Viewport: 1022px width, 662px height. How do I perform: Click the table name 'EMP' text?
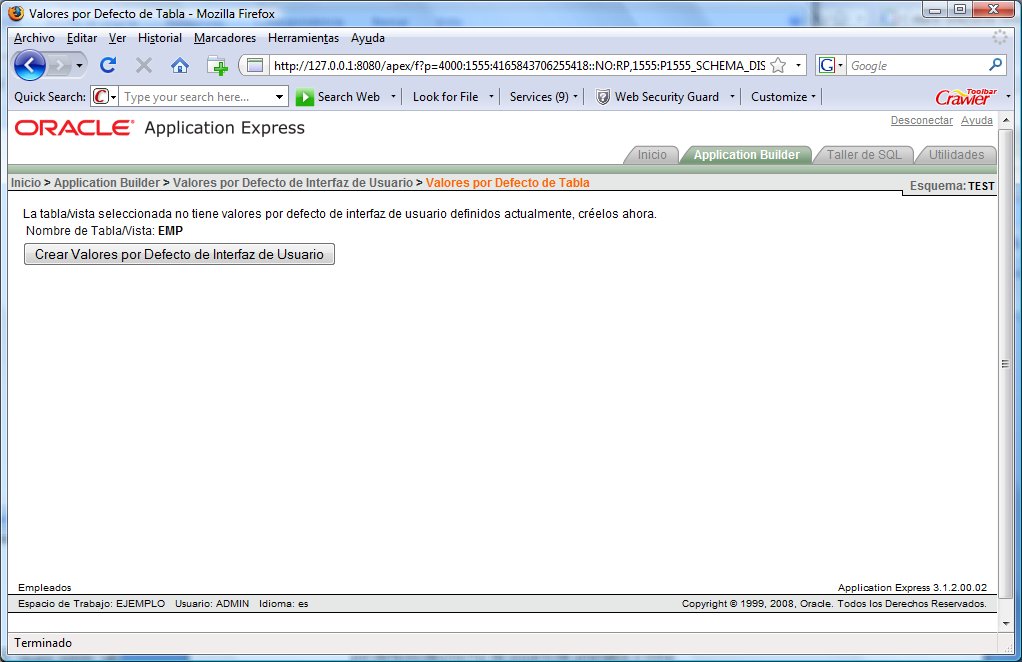[x=170, y=231]
